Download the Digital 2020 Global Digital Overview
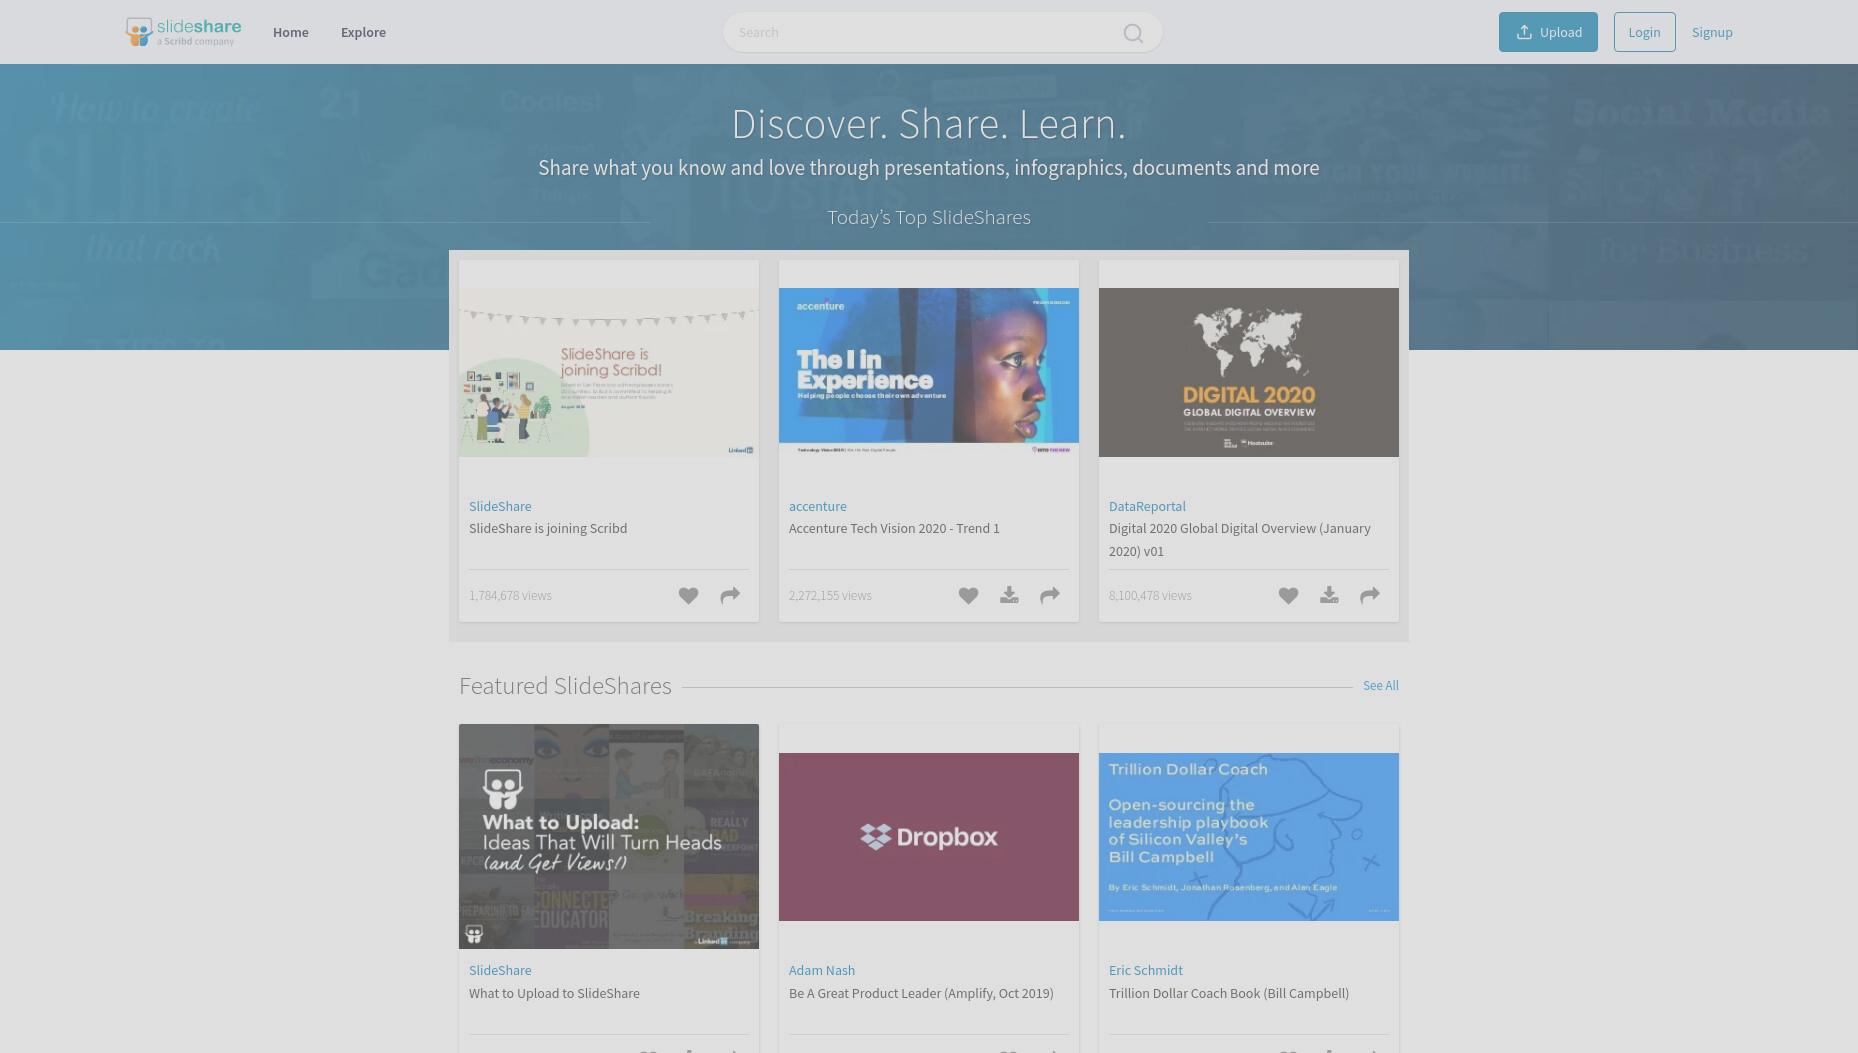 1329,595
